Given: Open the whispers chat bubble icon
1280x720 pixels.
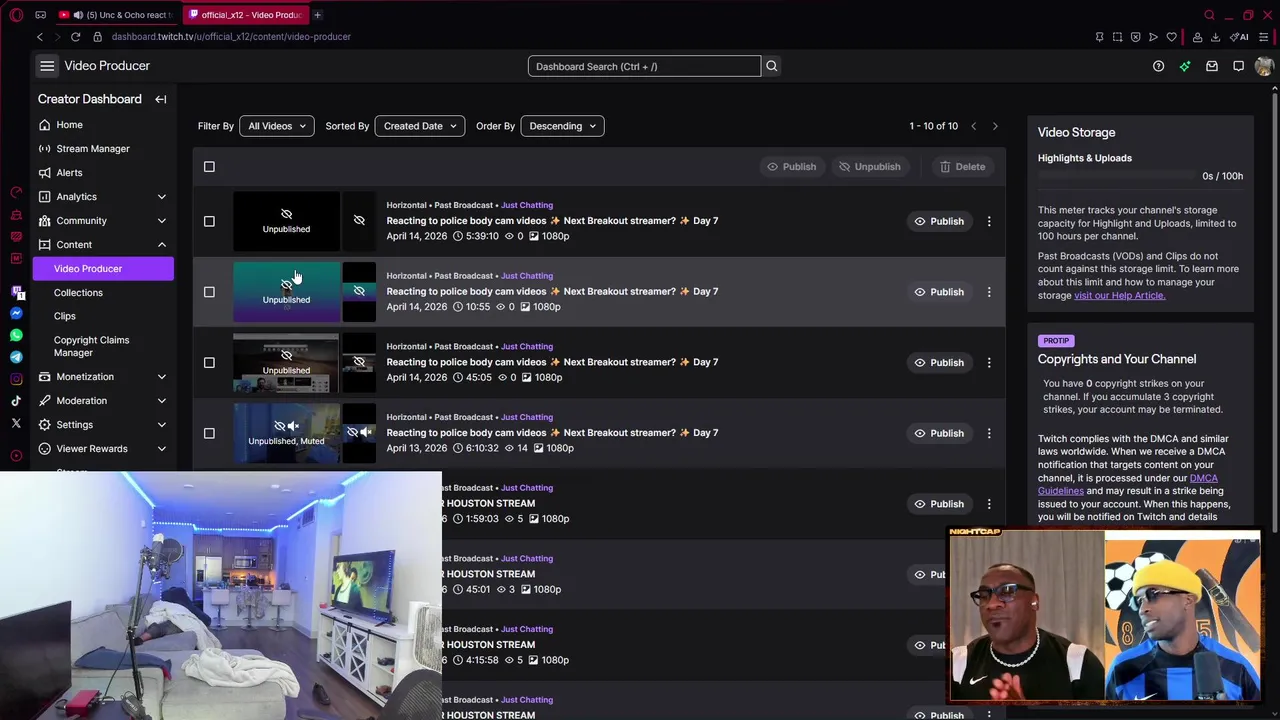Looking at the screenshot, I should click(x=1238, y=66).
